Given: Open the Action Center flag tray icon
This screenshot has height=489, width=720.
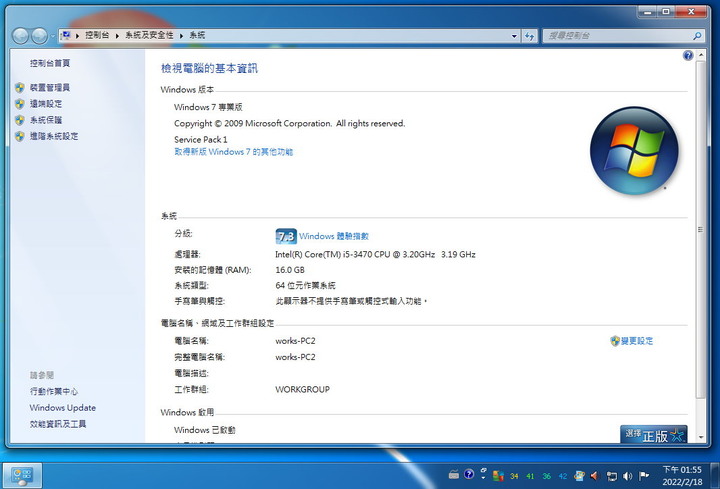Looking at the screenshot, I should [x=644, y=475].
